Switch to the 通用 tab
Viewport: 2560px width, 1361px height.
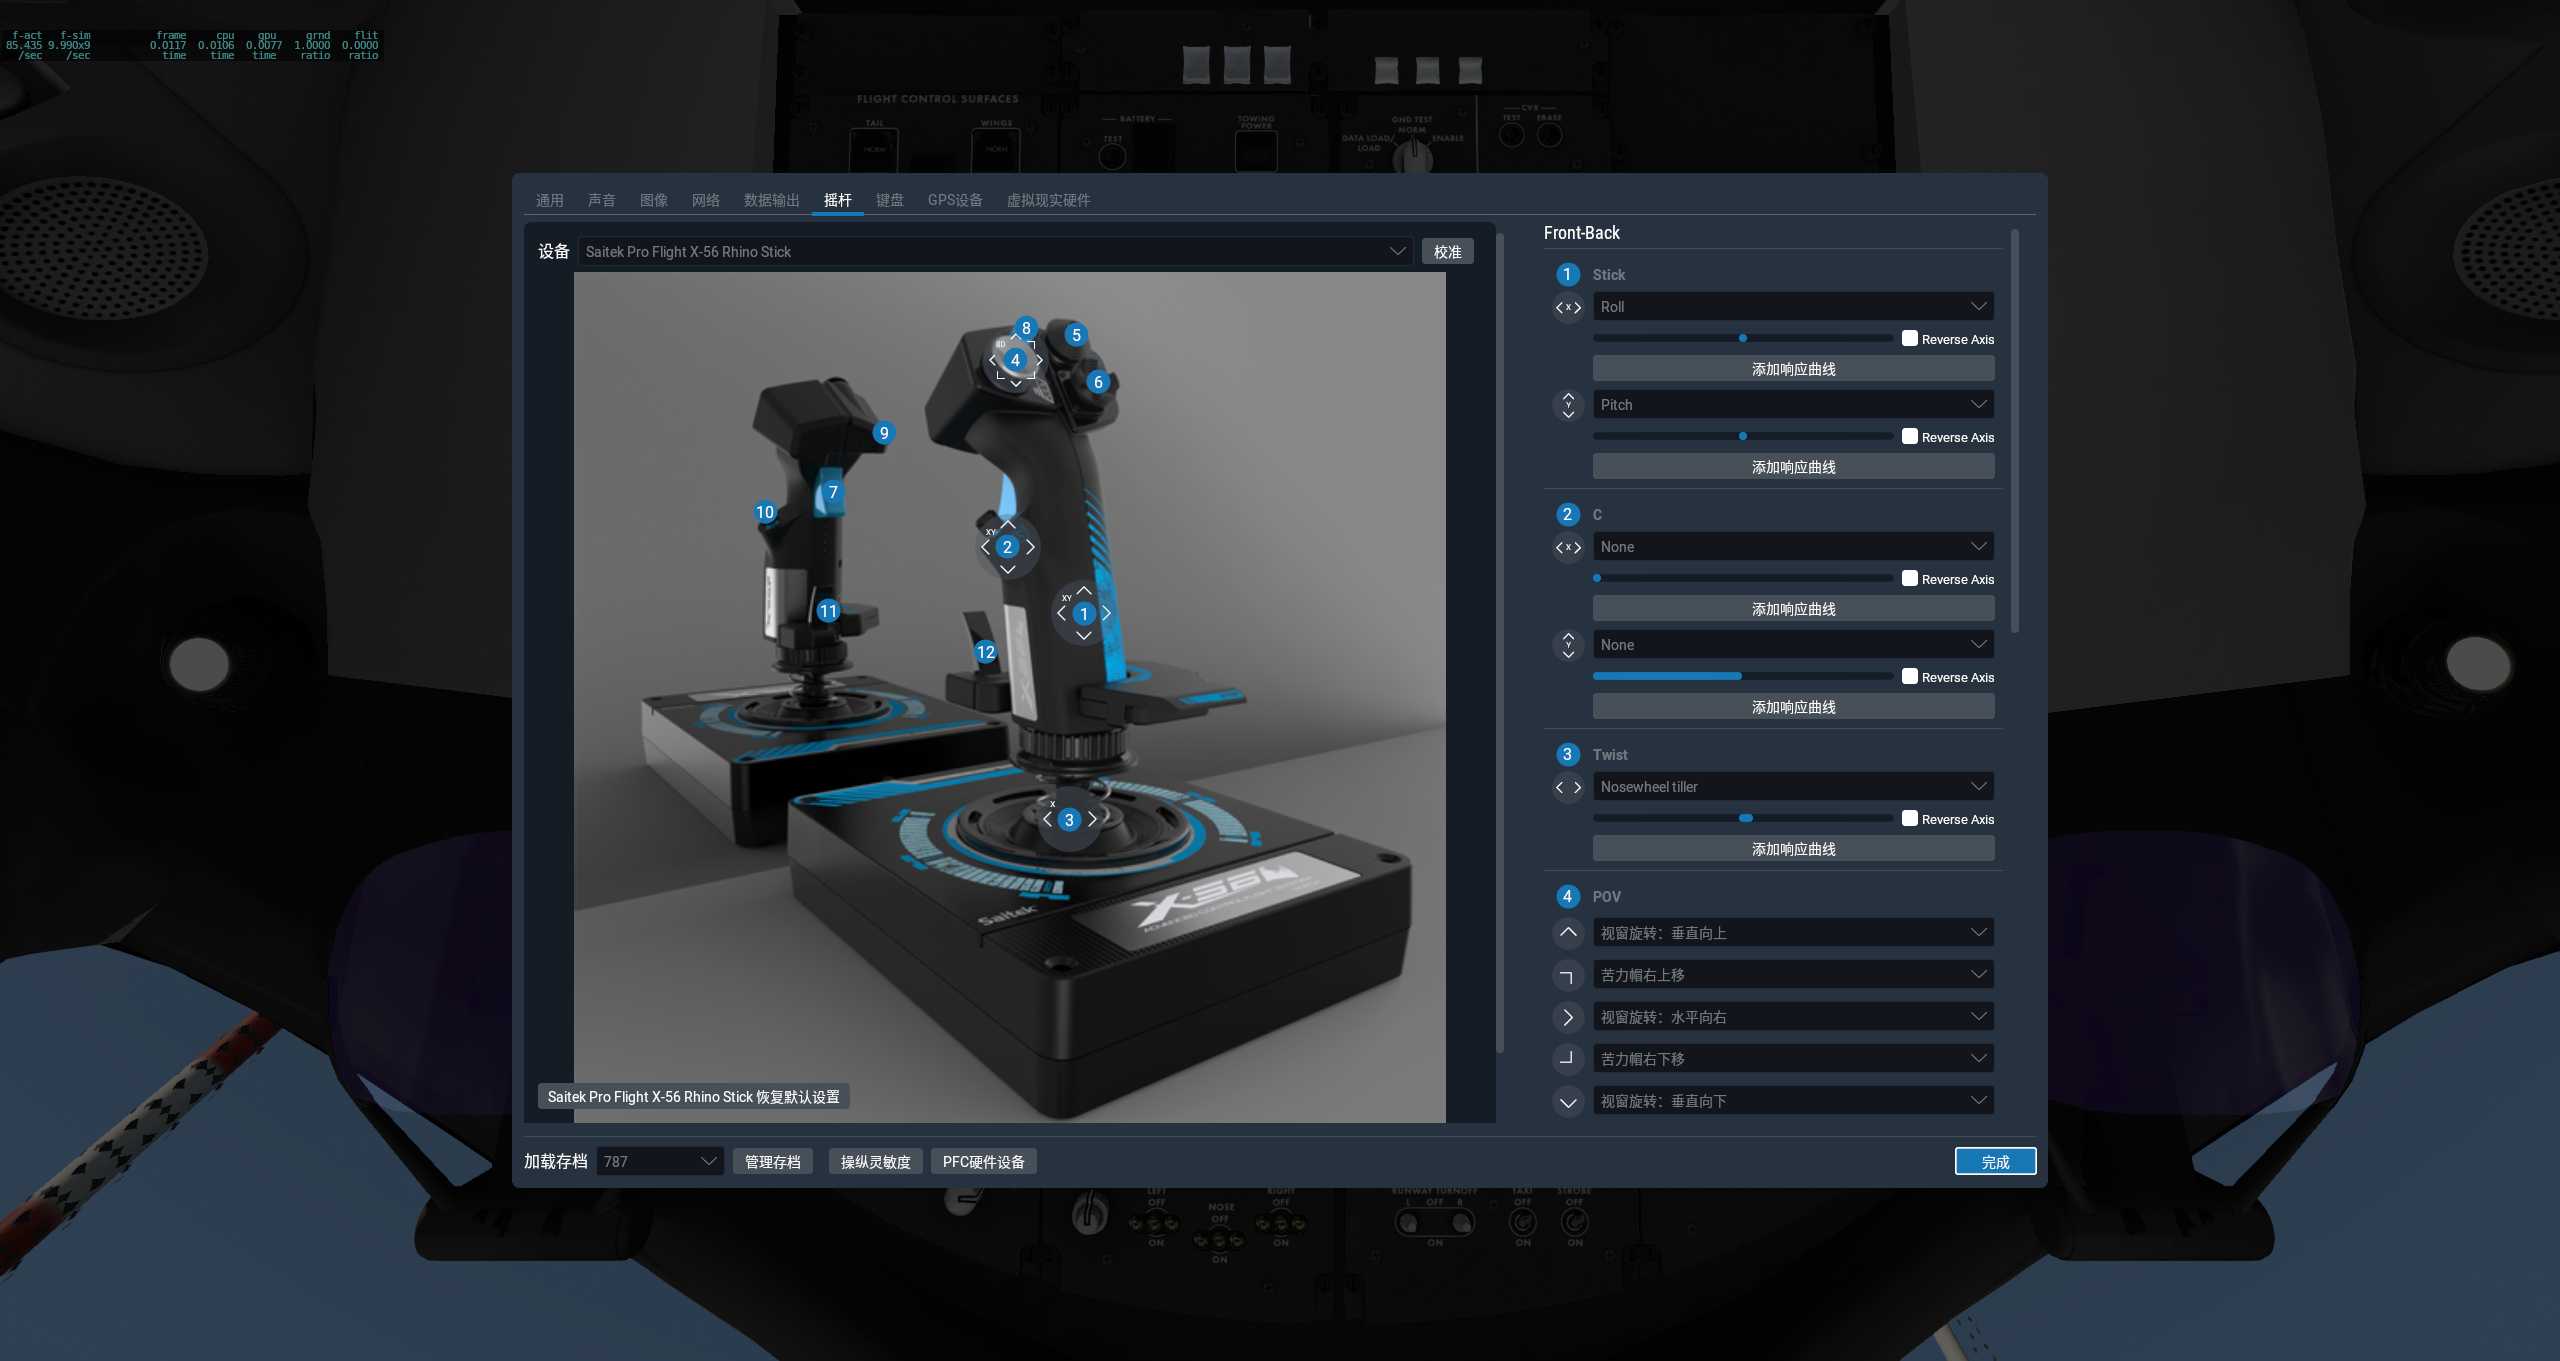tap(549, 200)
